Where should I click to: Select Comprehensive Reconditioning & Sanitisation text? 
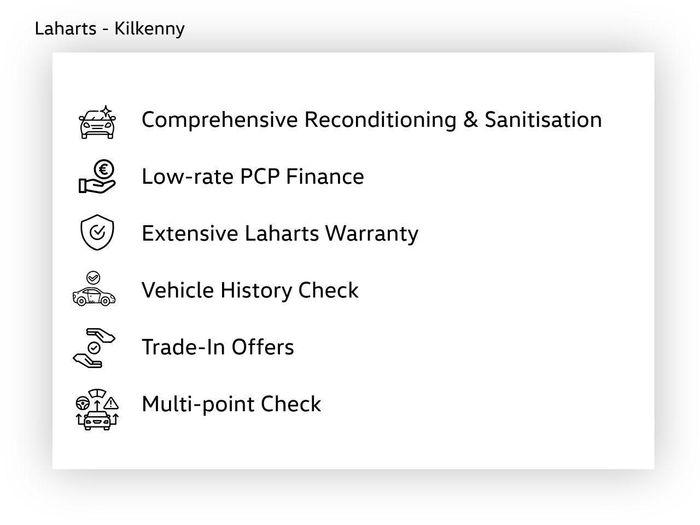(371, 120)
